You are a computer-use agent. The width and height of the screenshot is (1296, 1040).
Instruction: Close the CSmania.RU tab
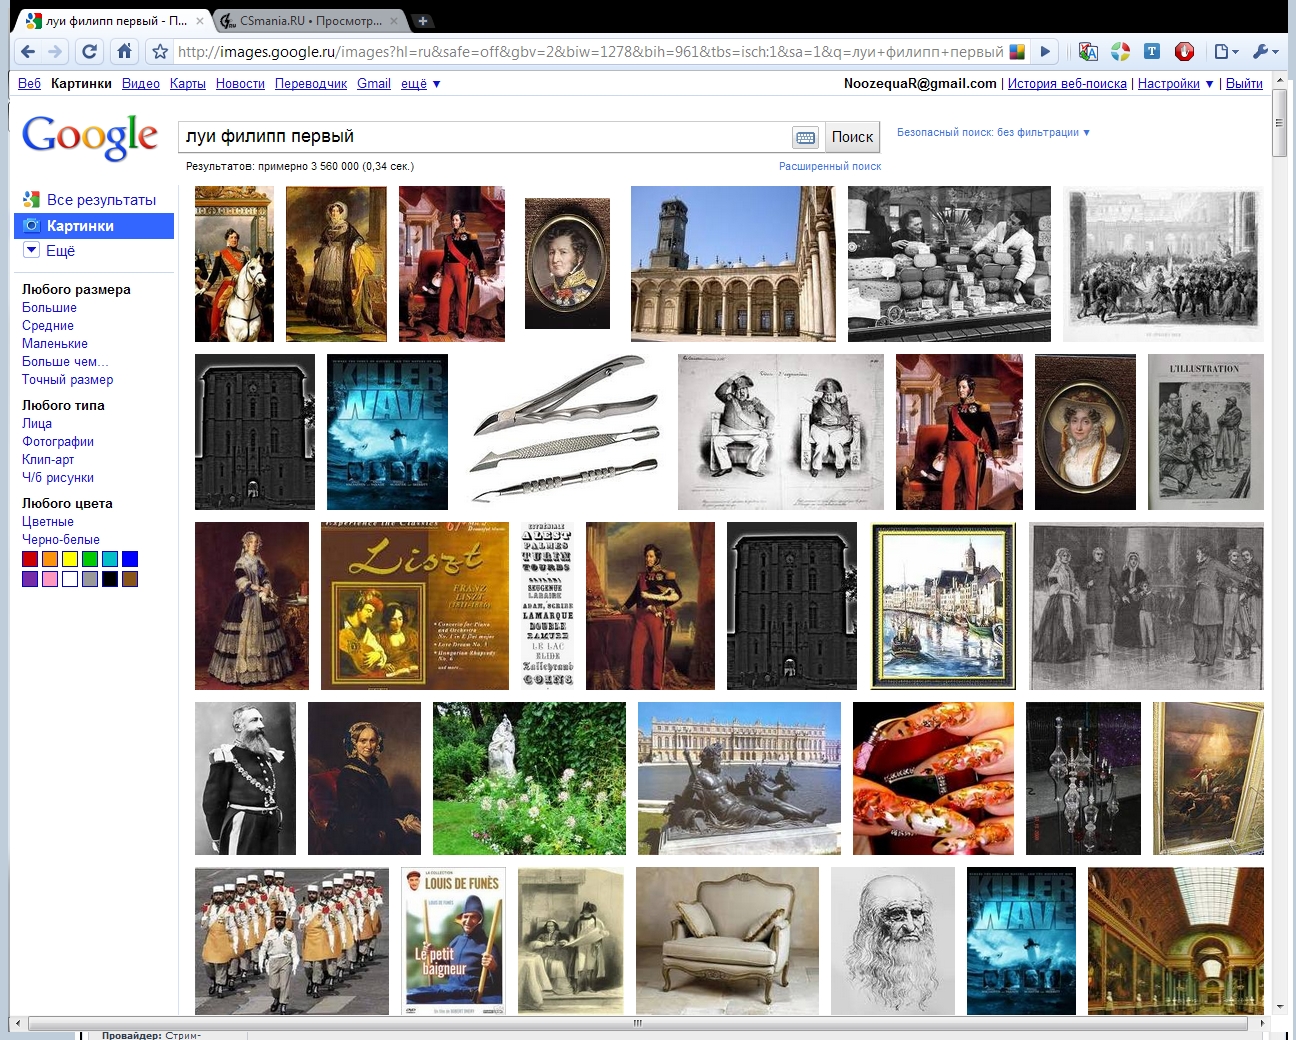click(x=394, y=21)
